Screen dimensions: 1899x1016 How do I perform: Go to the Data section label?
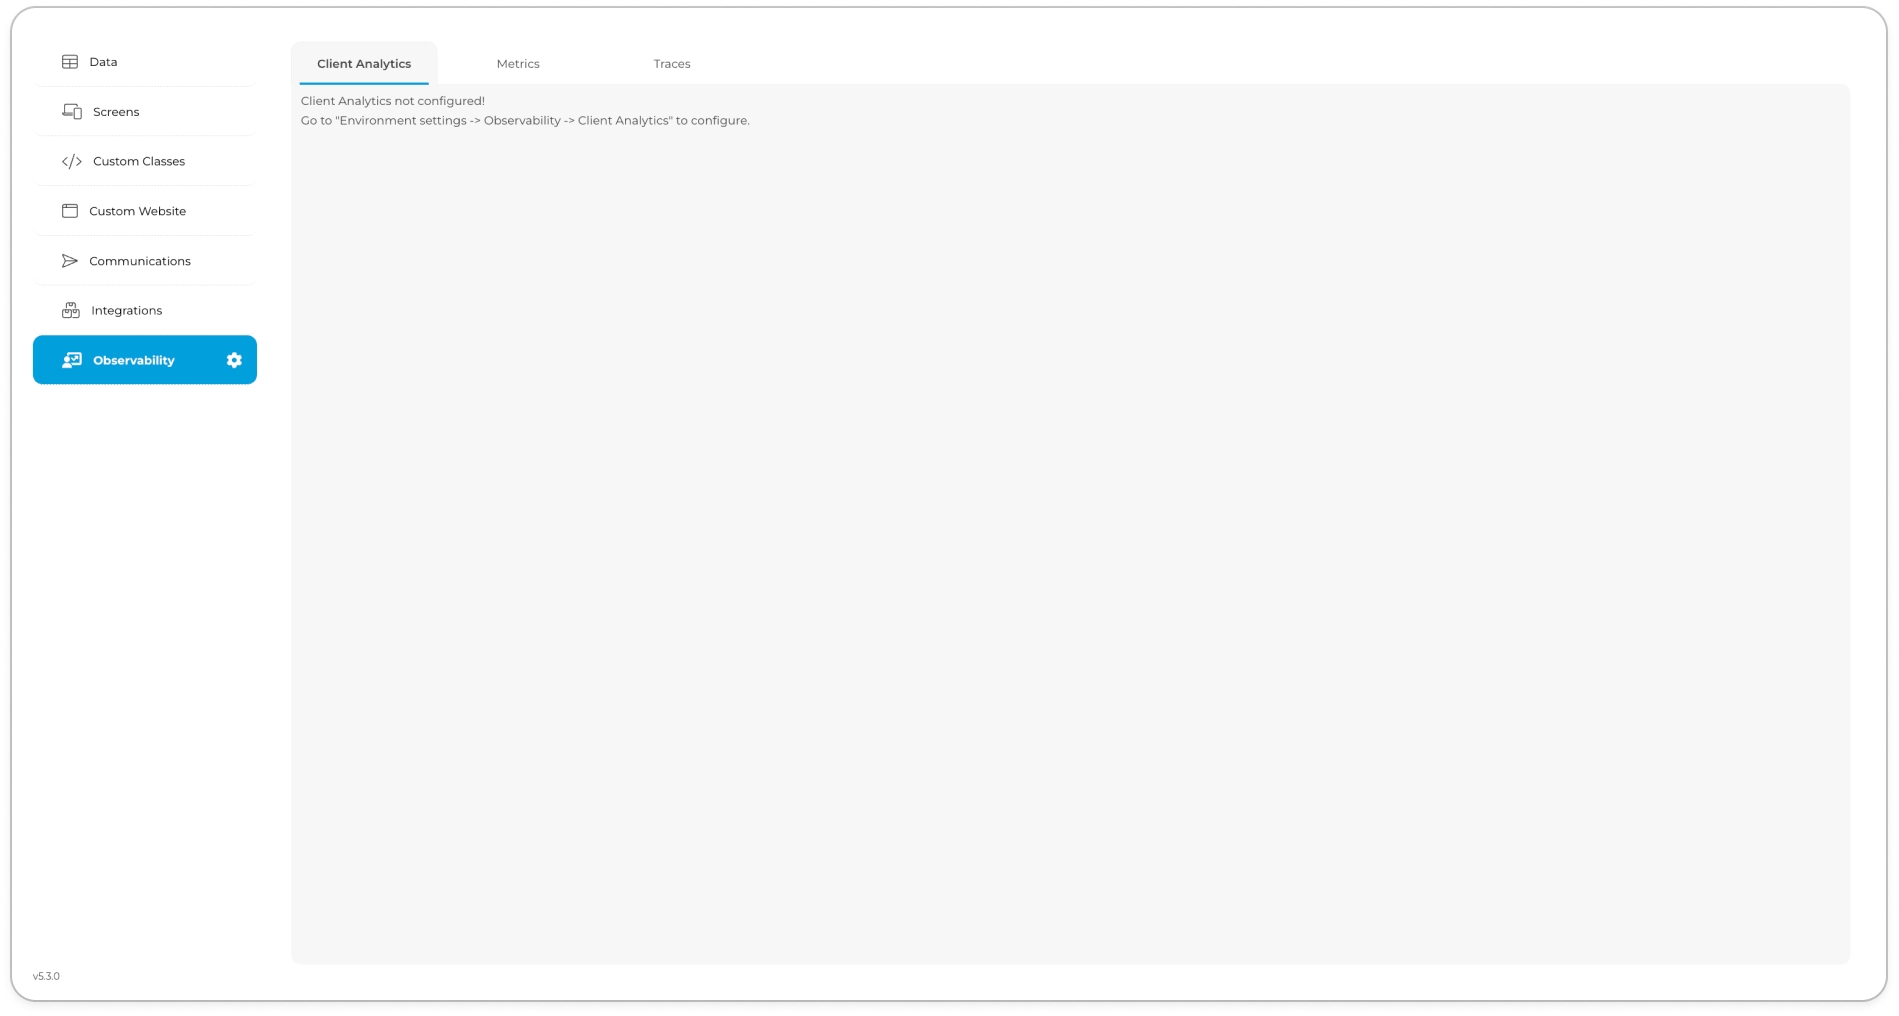(x=103, y=62)
